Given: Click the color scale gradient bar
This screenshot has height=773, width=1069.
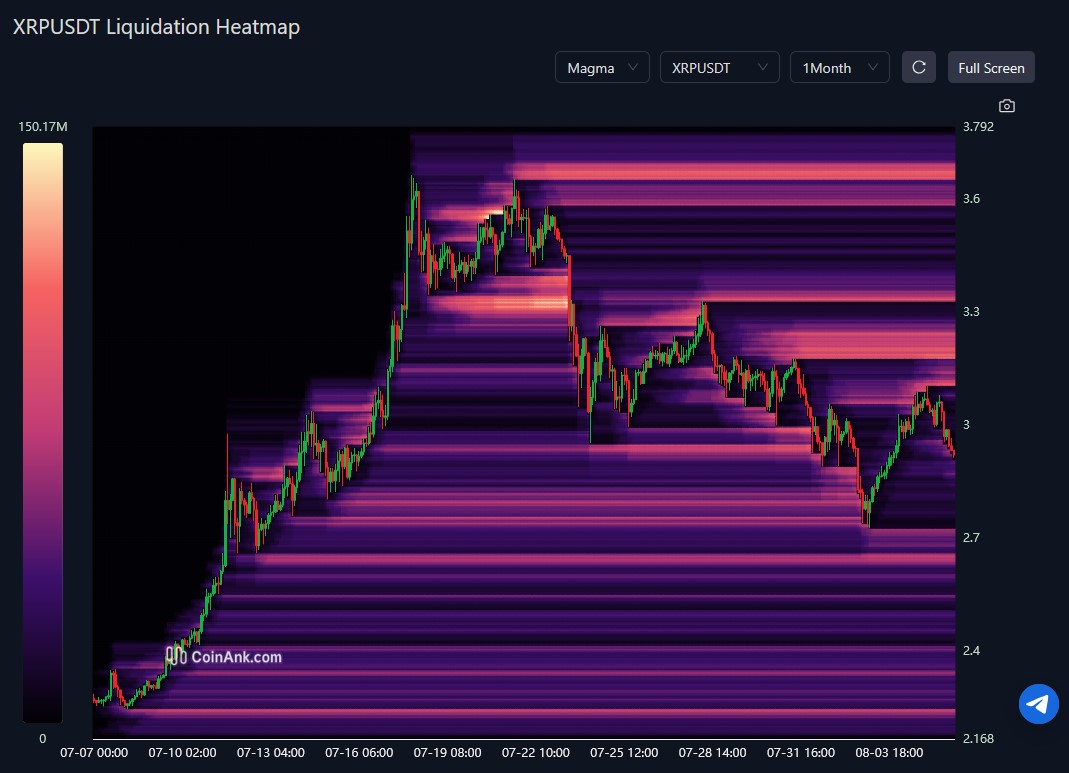Looking at the screenshot, I should coord(43,432).
